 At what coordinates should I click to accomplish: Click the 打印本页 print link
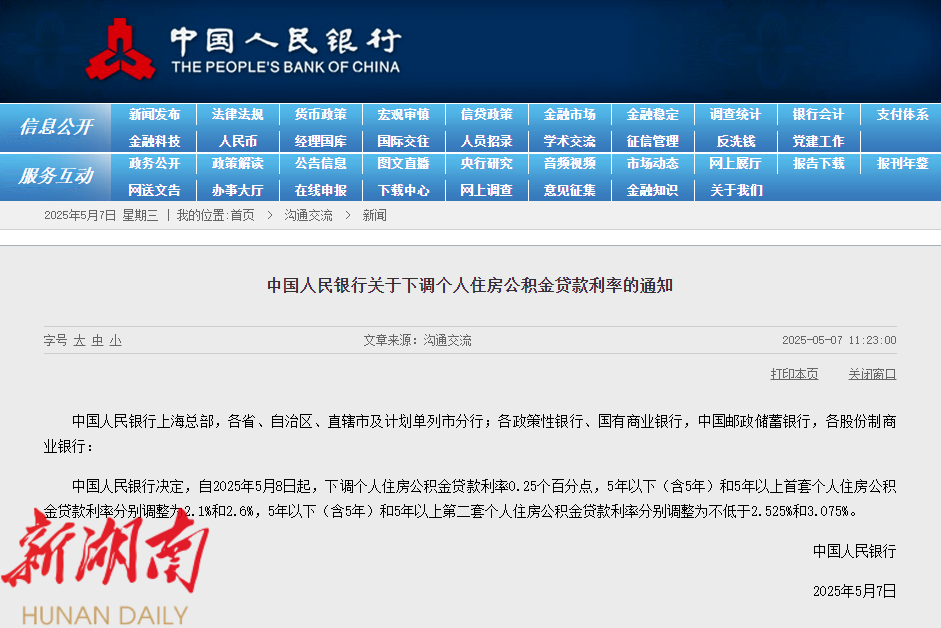794,374
